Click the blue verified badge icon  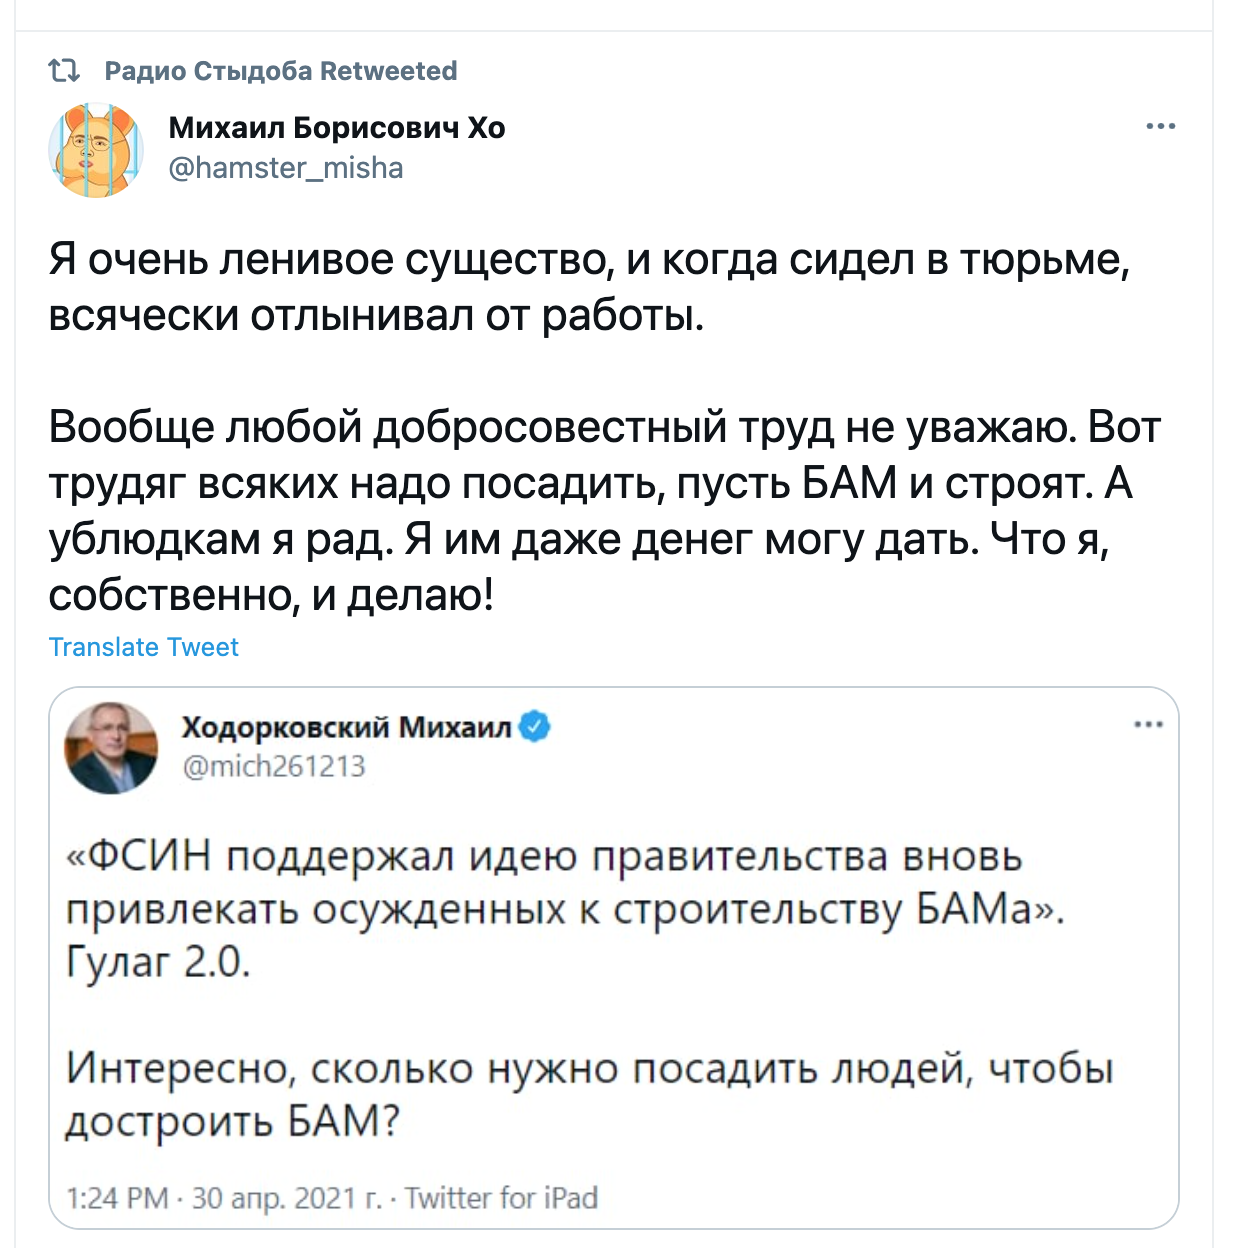click(536, 727)
